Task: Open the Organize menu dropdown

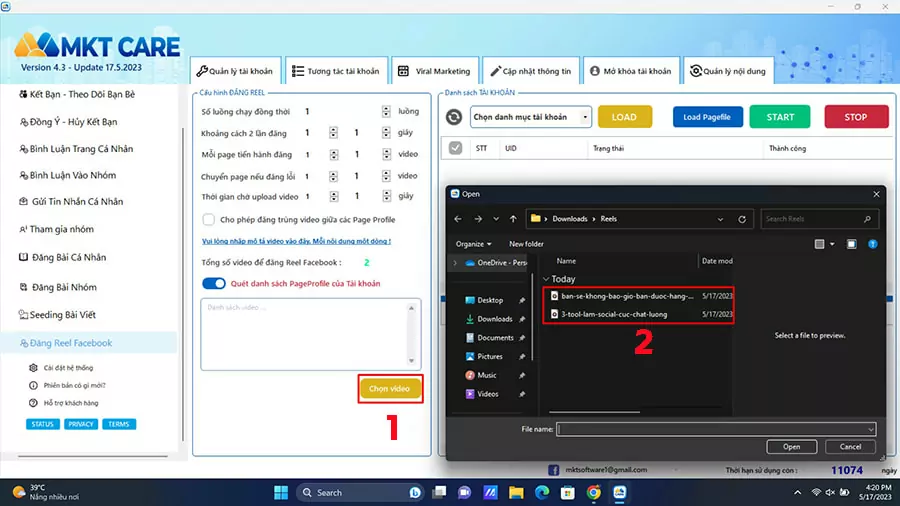Action: click(473, 244)
